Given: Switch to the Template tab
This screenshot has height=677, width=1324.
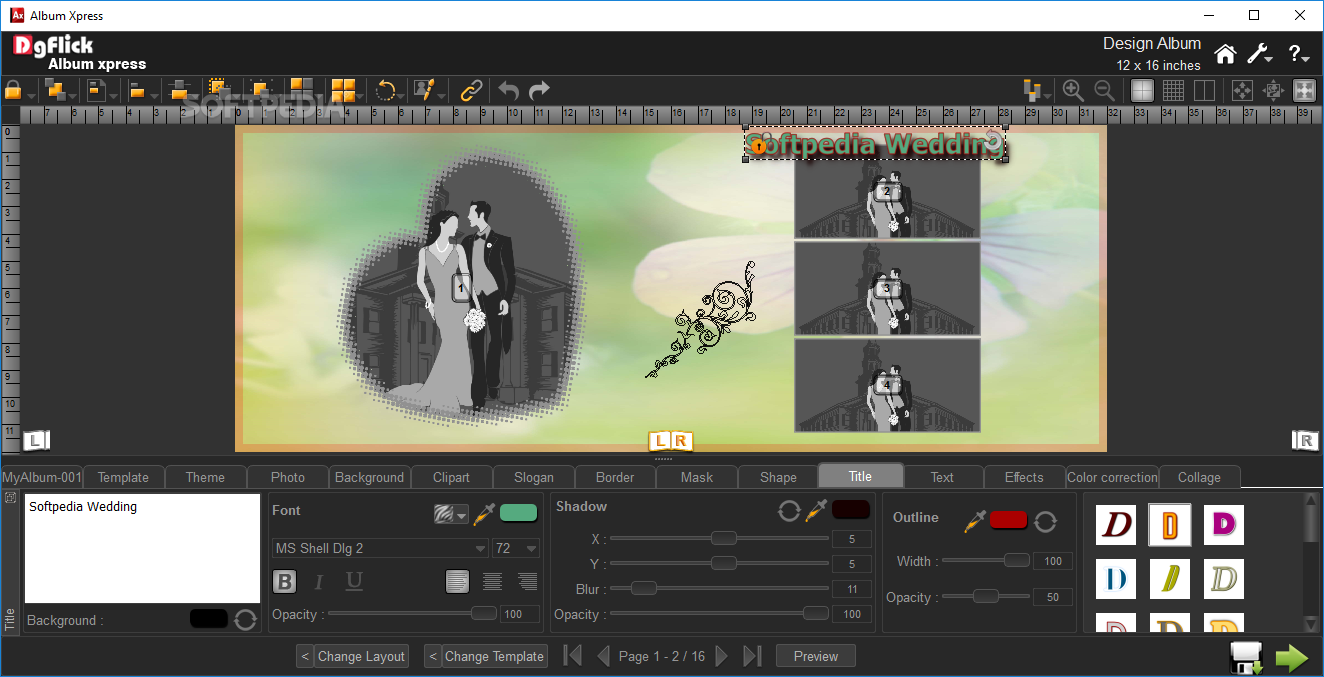Looking at the screenshot, I should (123, 477).
